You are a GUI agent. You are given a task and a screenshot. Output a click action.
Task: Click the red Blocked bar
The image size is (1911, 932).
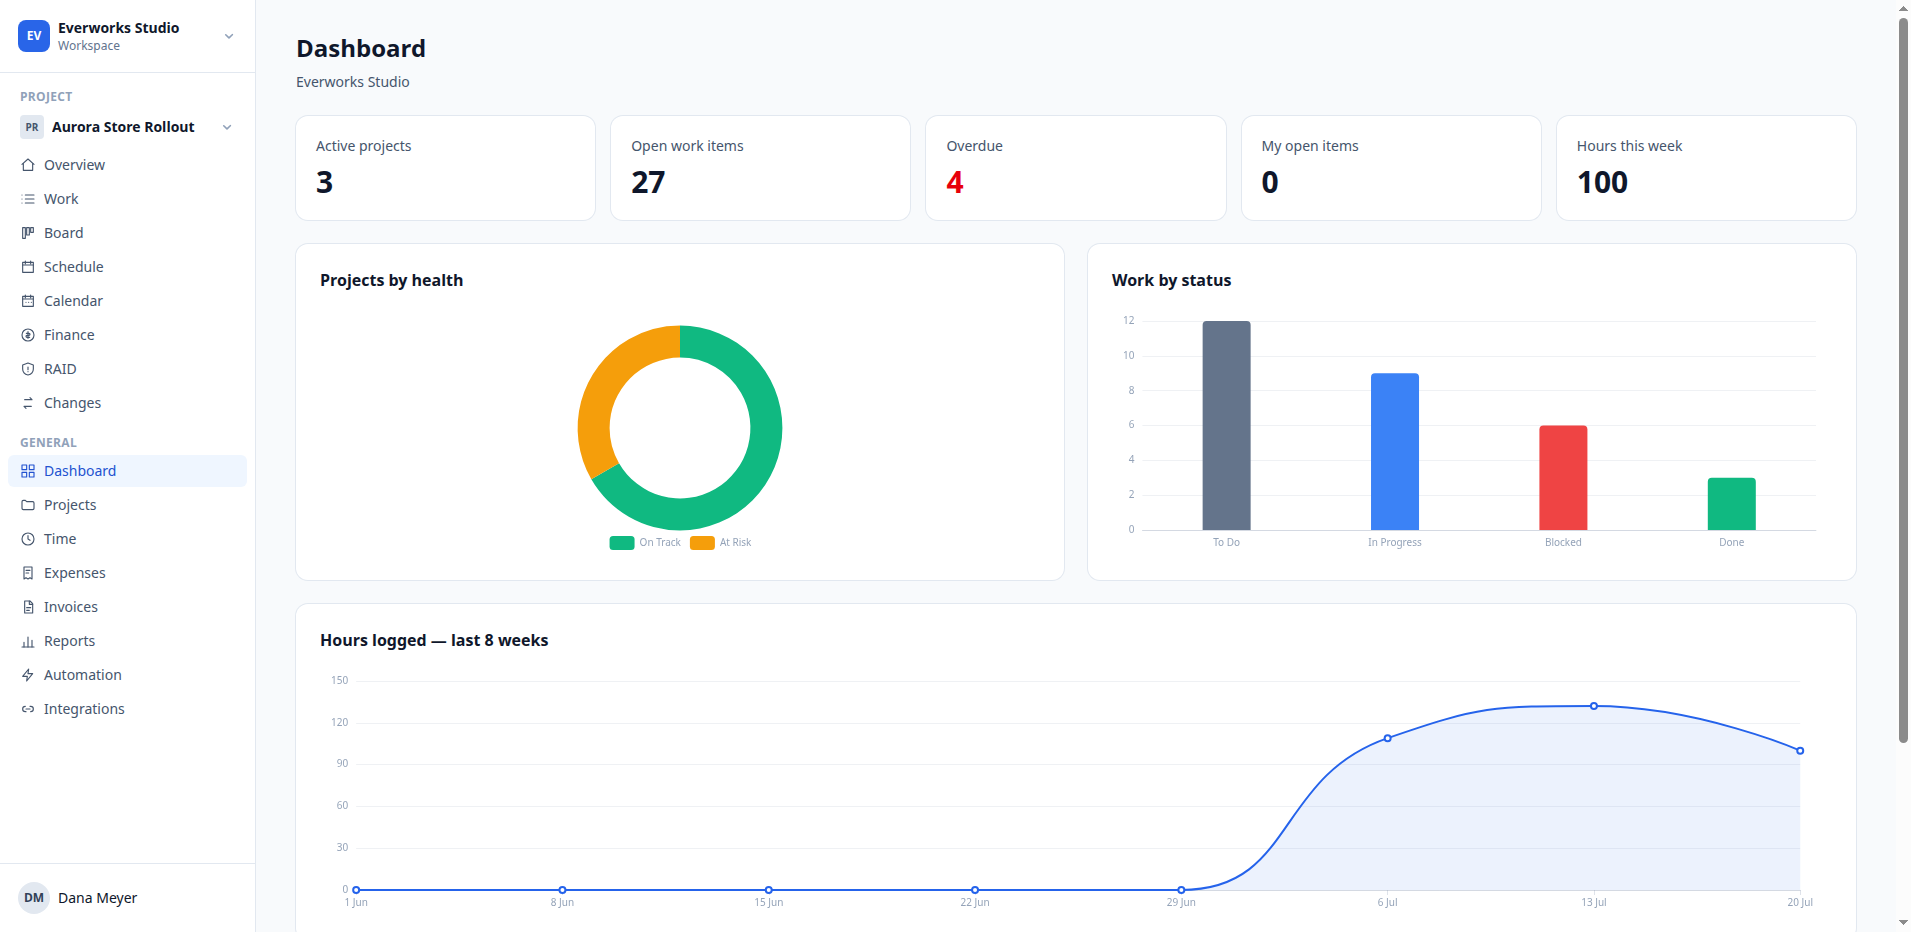(1563, 478)
